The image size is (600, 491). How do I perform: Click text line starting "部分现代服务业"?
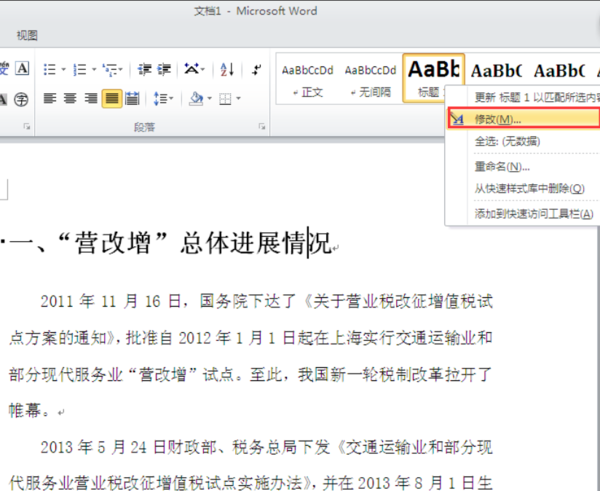click(x=251, y=375)
